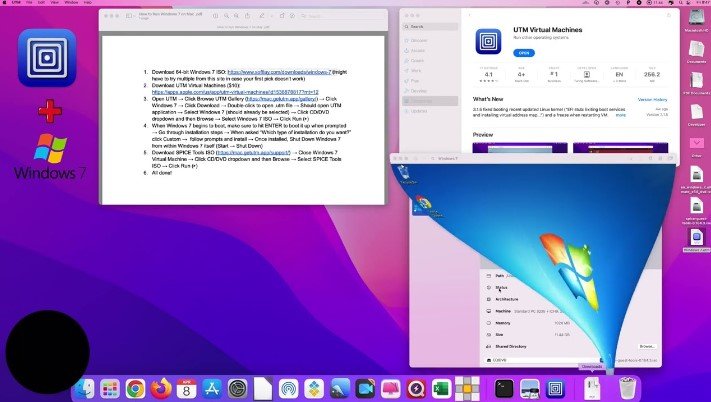Open the View menu
This screenshot has width=711, height=402.
click(x=54, y=3)
